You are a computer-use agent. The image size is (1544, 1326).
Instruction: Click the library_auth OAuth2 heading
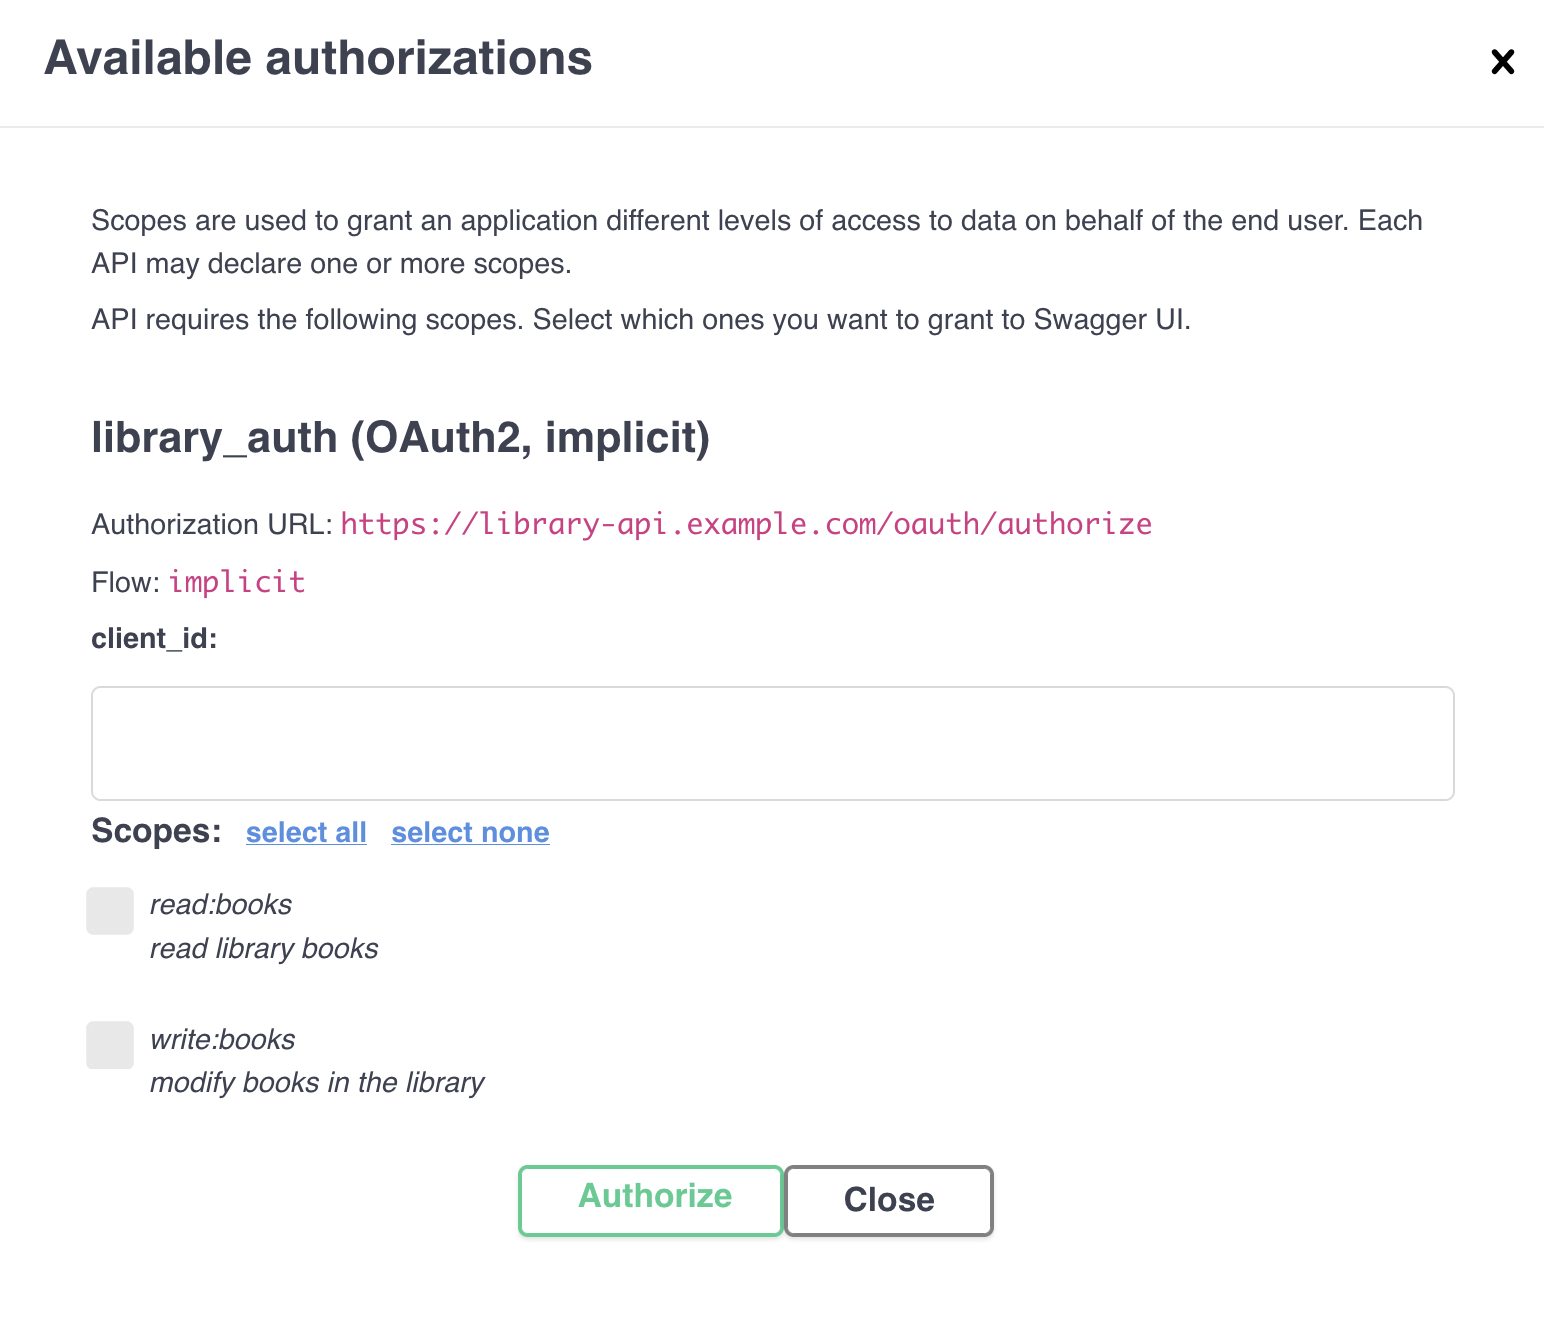click(400, 437)
